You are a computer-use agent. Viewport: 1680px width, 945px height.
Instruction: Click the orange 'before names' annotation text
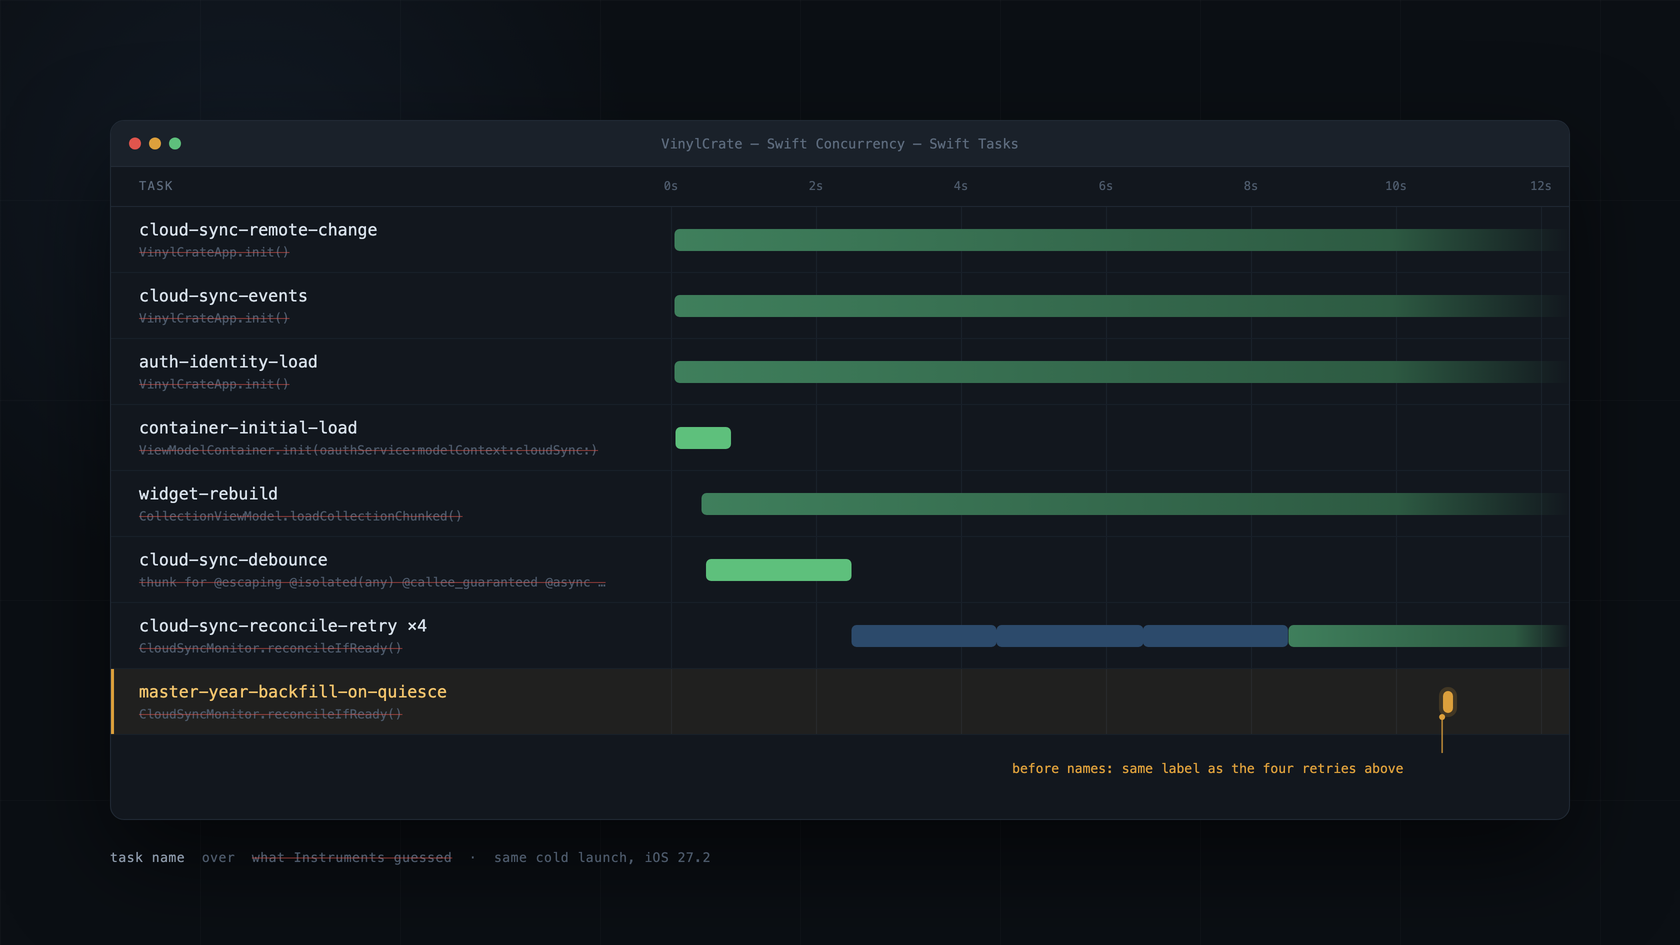[1207, 768]
